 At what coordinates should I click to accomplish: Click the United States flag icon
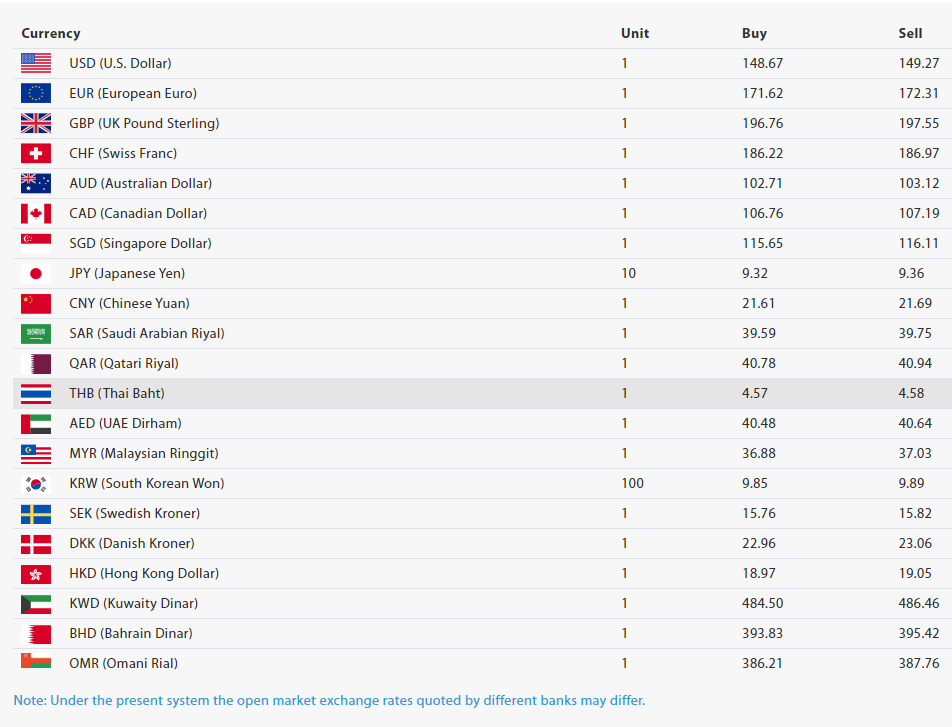pyautogui.click(x=36, y=63)
